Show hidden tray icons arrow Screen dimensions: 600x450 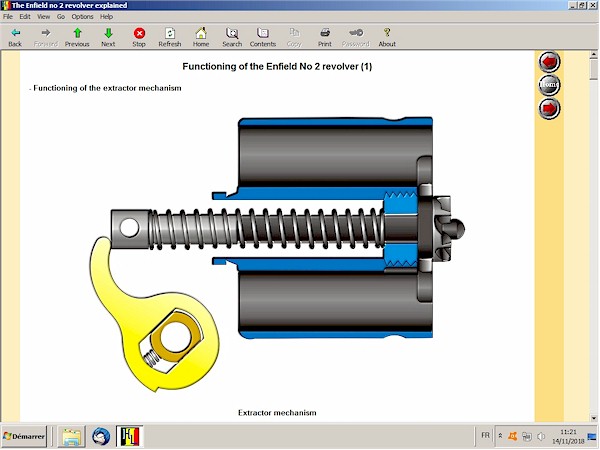tap(500, 436)
